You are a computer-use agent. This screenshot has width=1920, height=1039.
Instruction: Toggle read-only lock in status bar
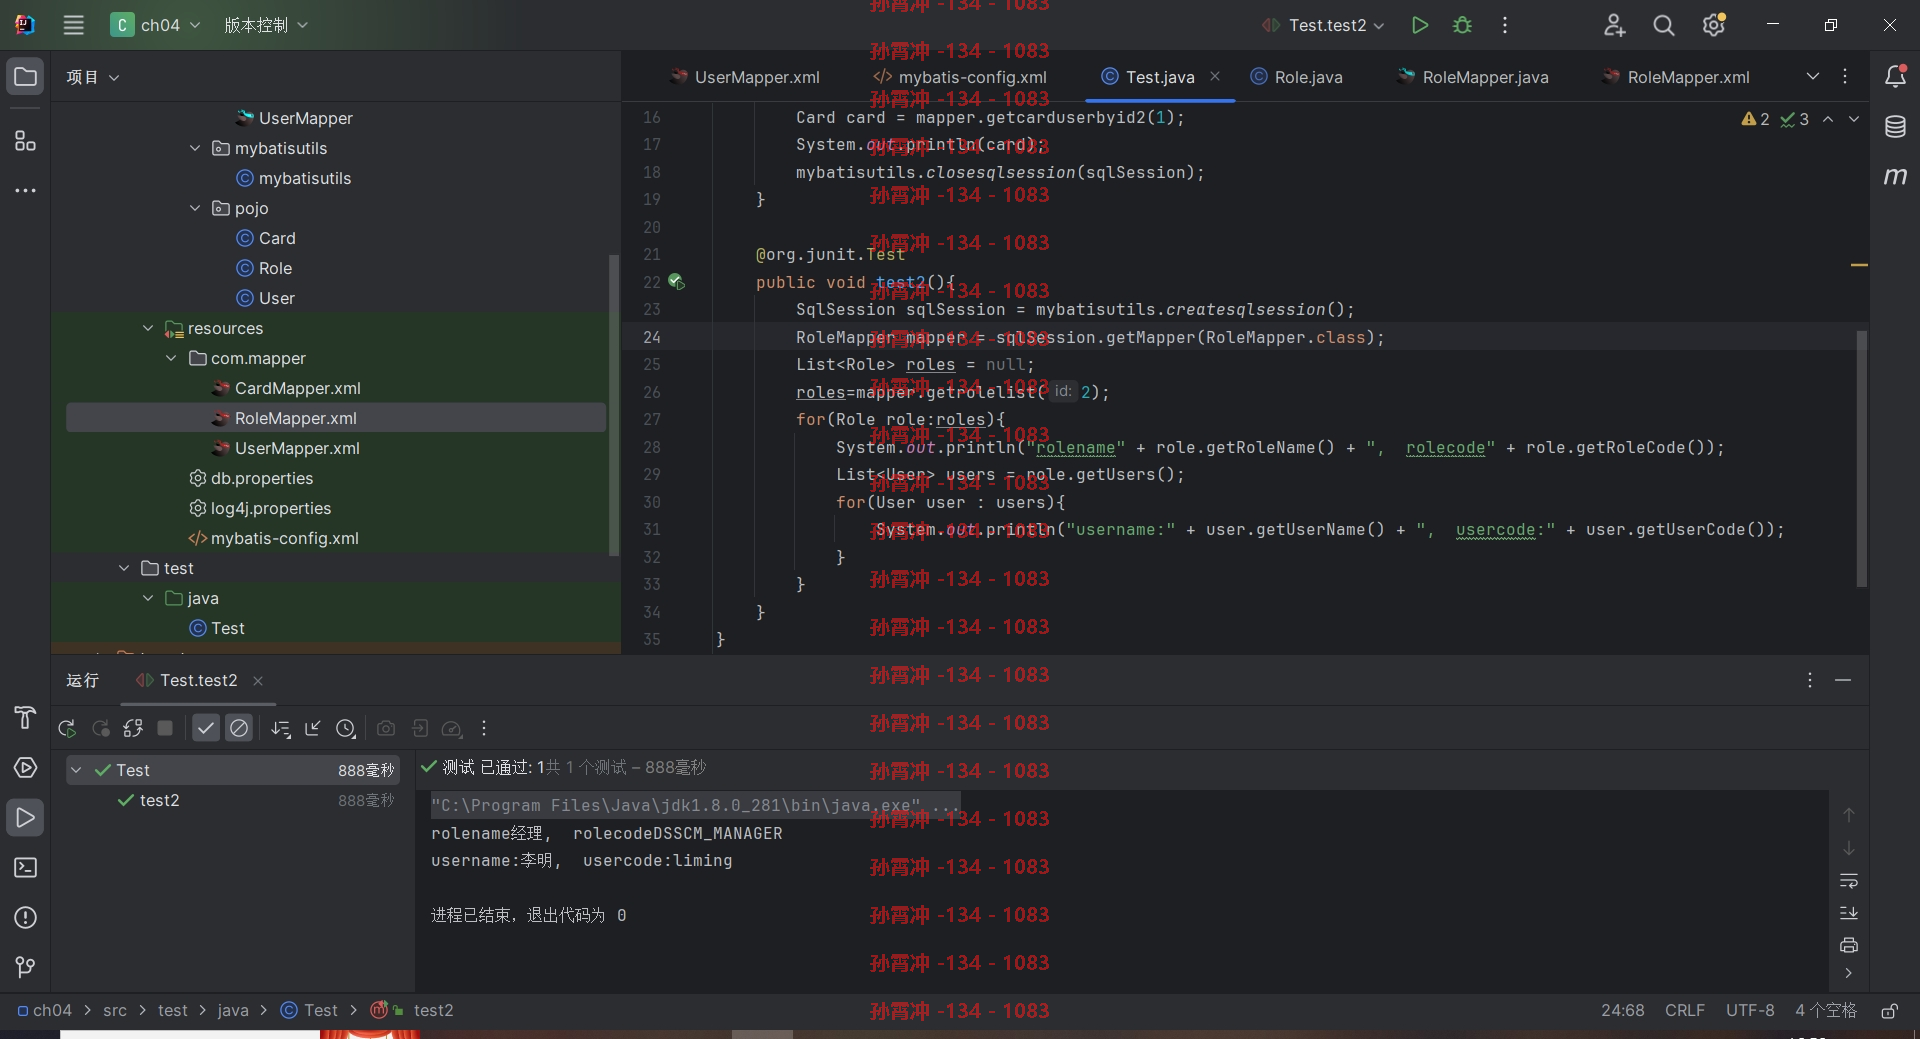click(x=1890, y=1011)
